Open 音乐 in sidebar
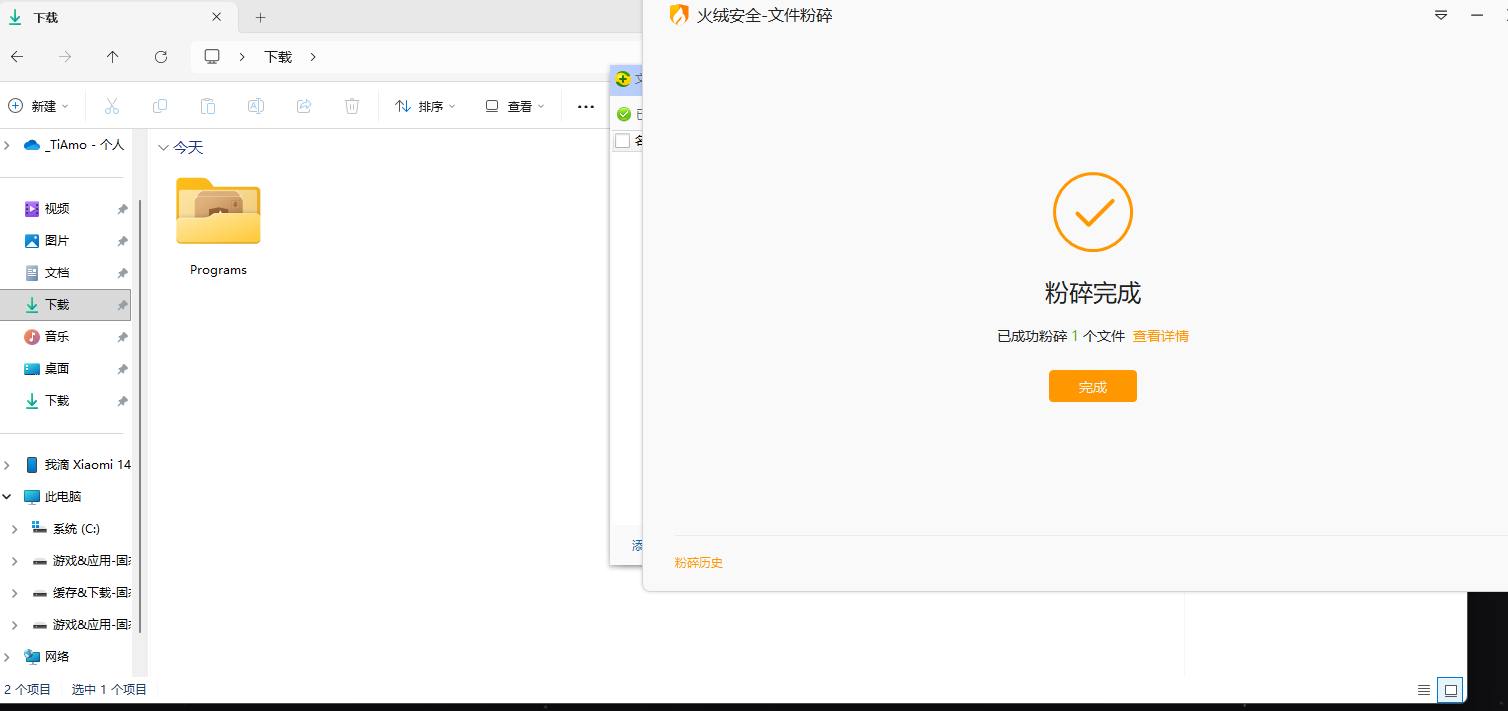This screenshot has width=1508, height=711. click(x=57, y=337)
